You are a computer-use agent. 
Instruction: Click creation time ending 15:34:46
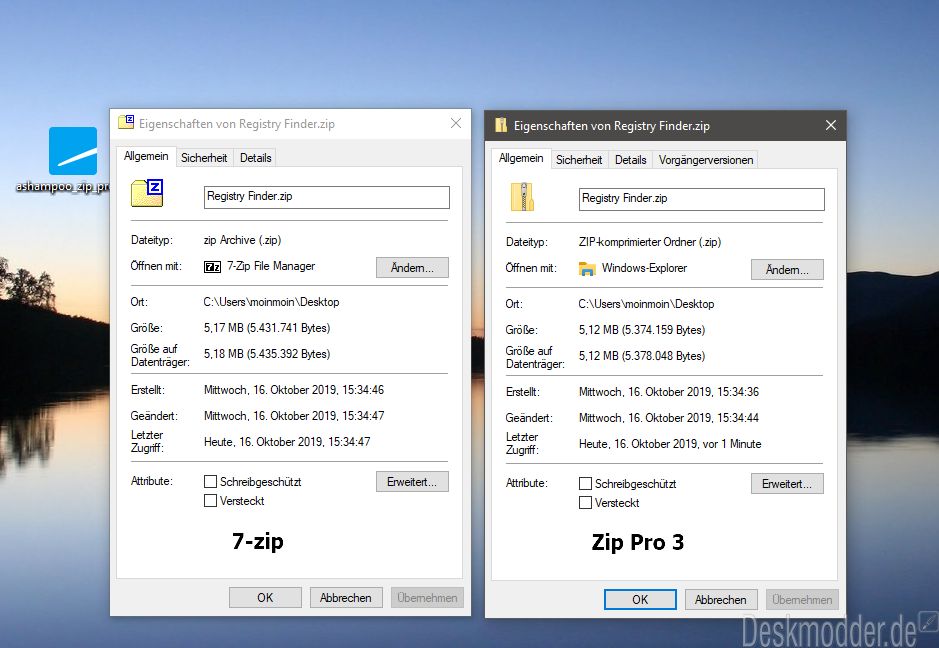click(x=293, y=390)
